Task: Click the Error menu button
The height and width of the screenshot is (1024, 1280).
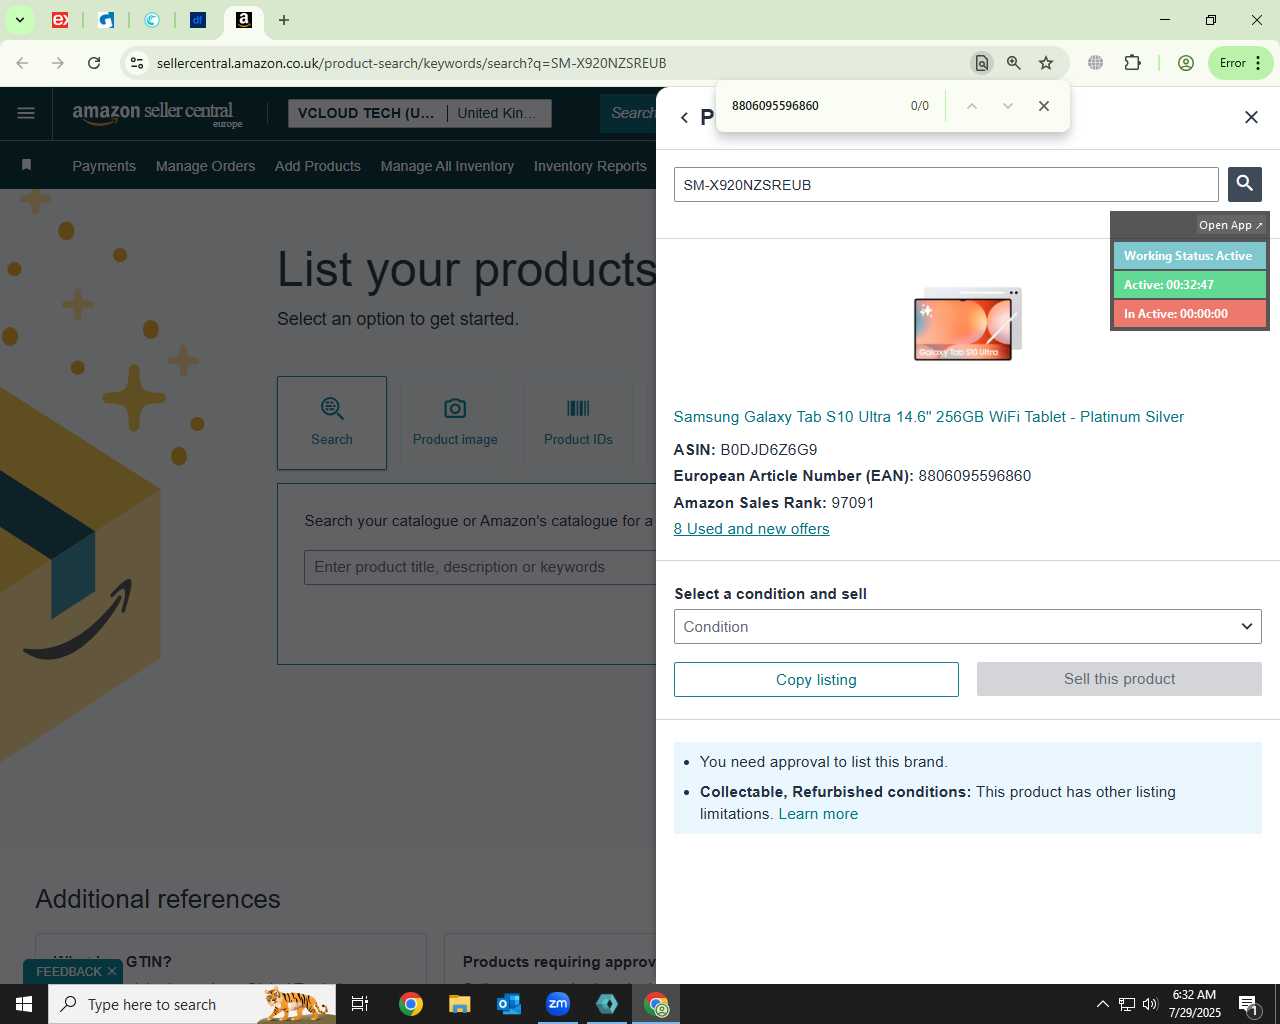Action: click(1240, 63)
